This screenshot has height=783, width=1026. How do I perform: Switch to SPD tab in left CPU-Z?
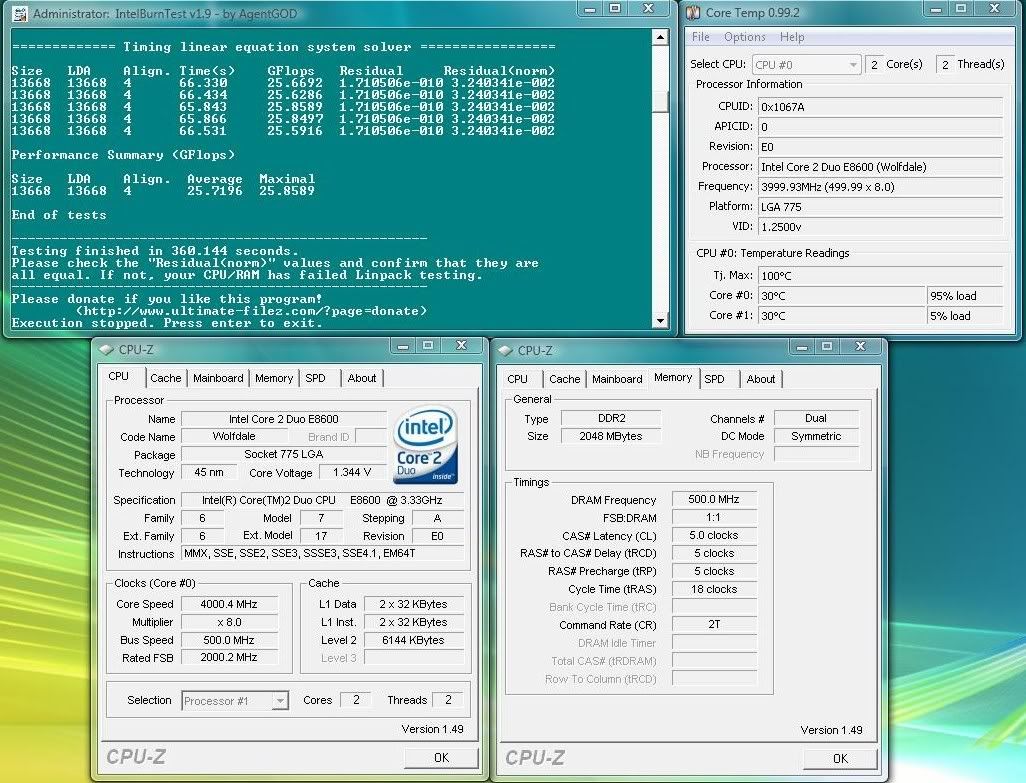click(315, 378)
